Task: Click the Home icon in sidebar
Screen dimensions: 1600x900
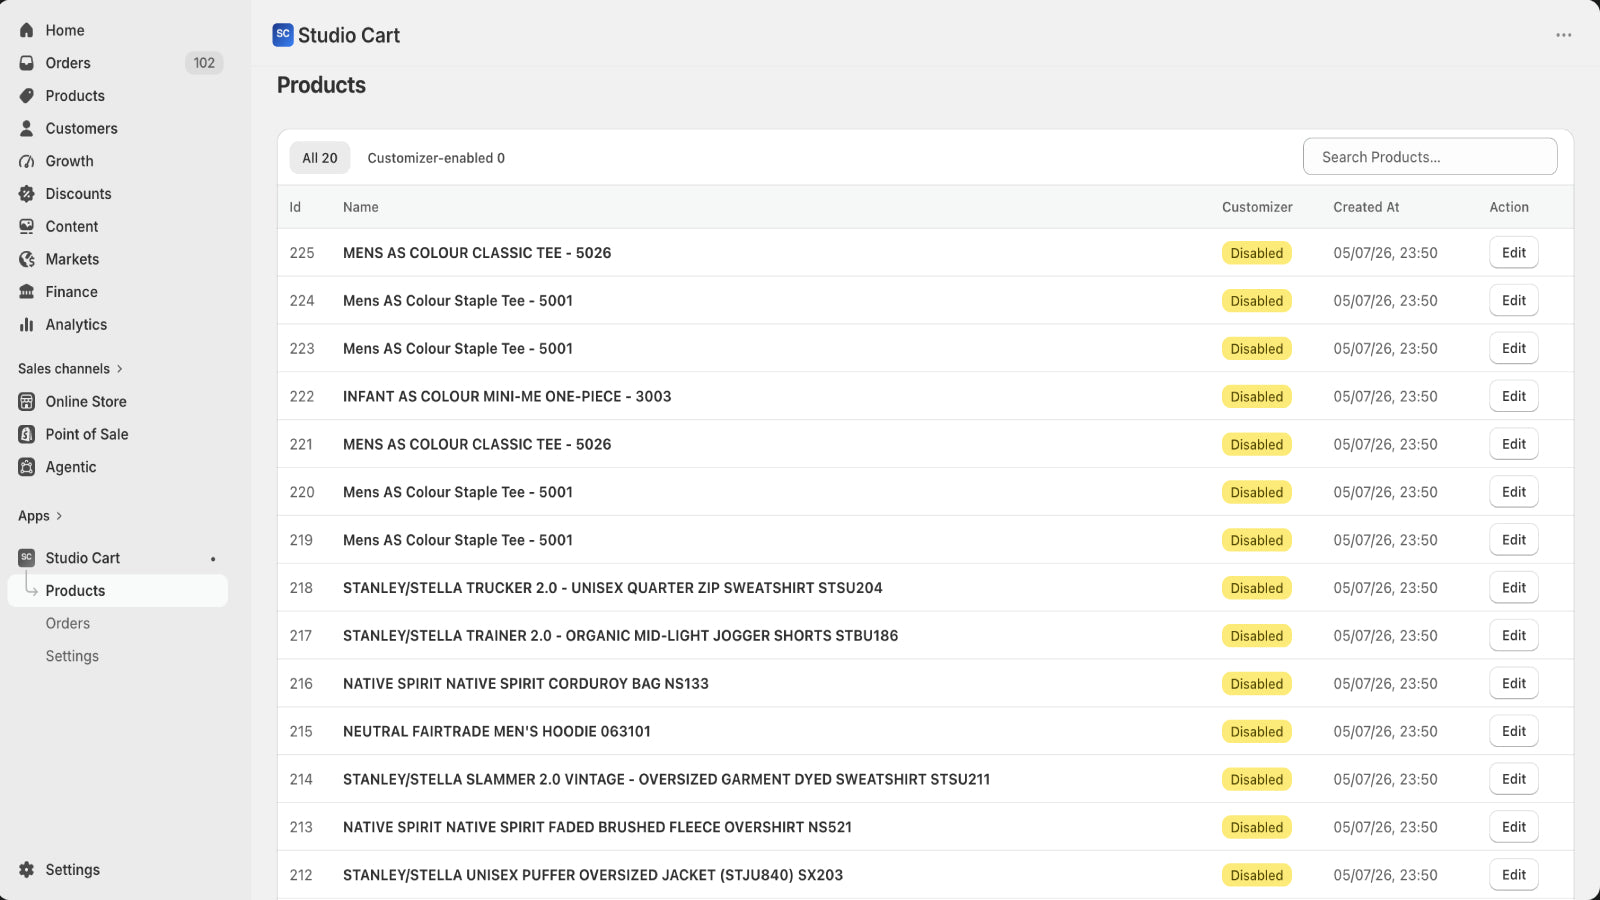Action: coord(27,30)
